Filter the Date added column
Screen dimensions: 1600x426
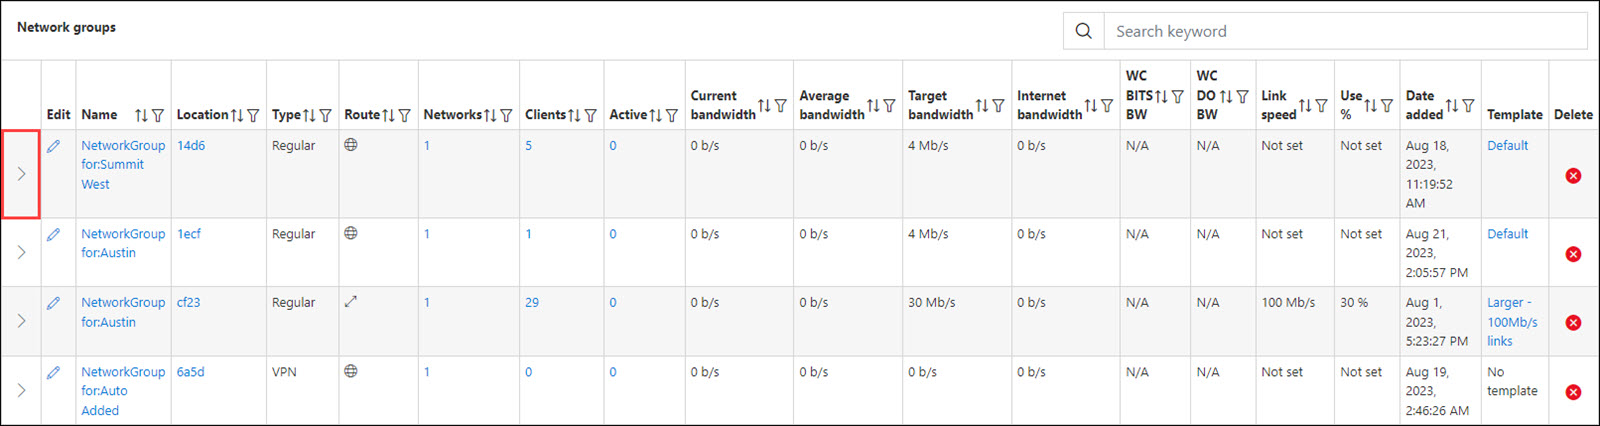coord(1468,106)
